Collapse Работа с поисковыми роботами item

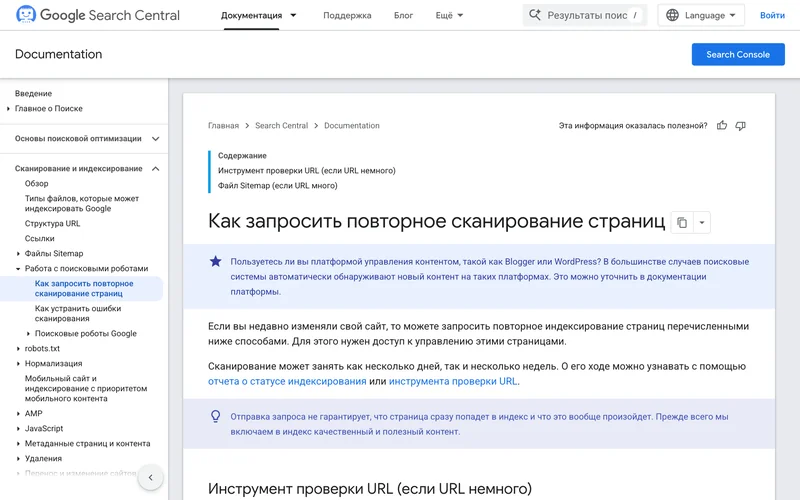(x=18, y=269)
